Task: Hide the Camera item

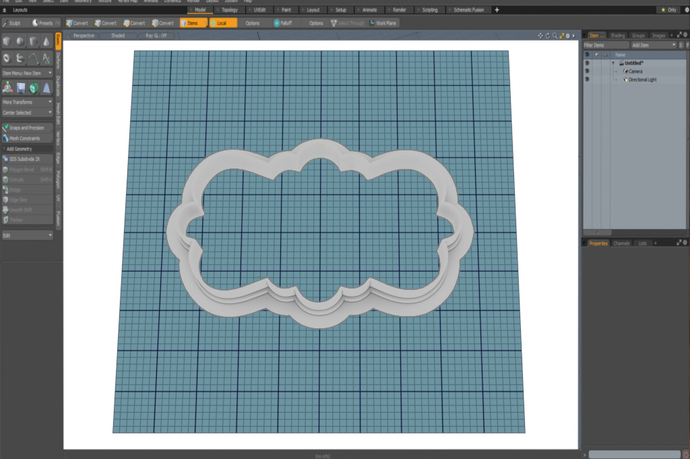Action: pyautogui.click(x=587, y=71)
